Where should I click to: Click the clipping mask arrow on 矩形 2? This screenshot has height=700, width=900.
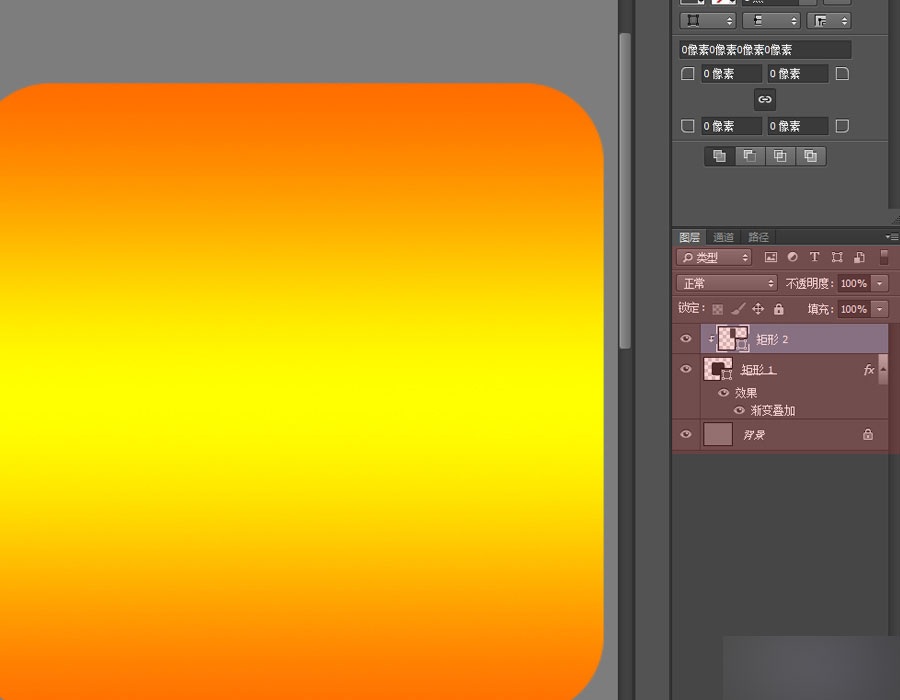pos(711,339)
